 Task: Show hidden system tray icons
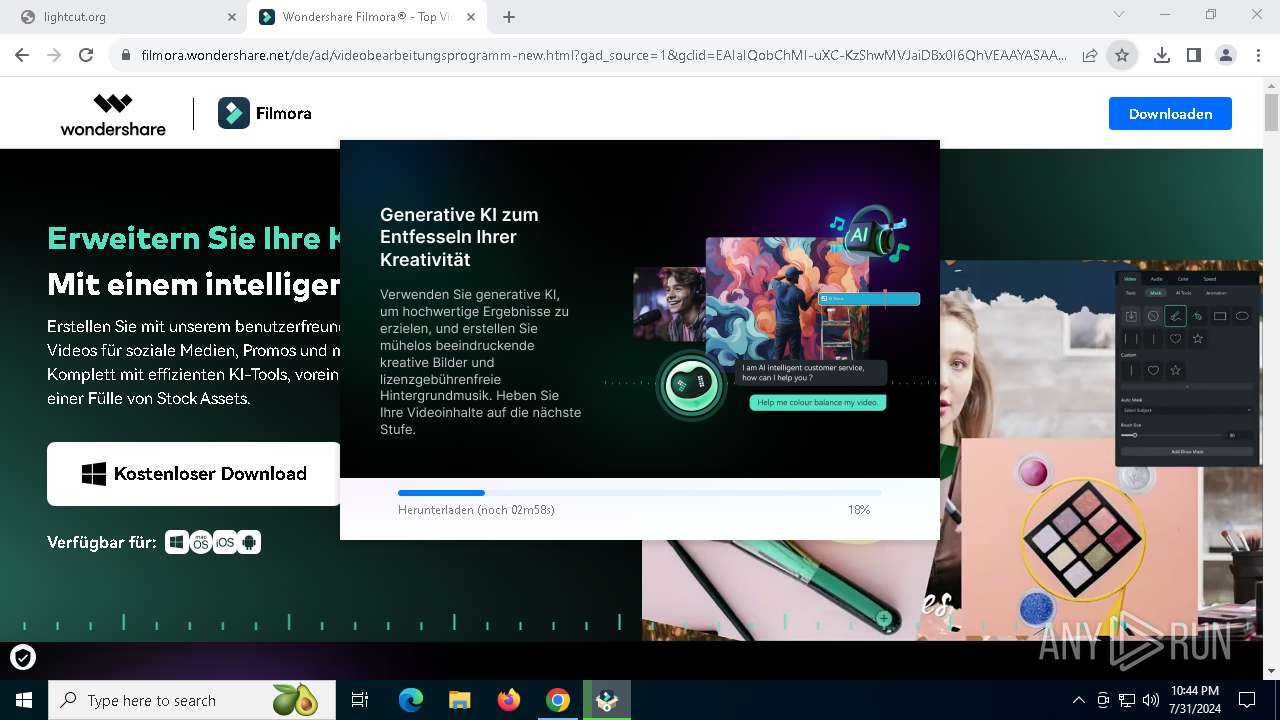tap(1078, 700)
